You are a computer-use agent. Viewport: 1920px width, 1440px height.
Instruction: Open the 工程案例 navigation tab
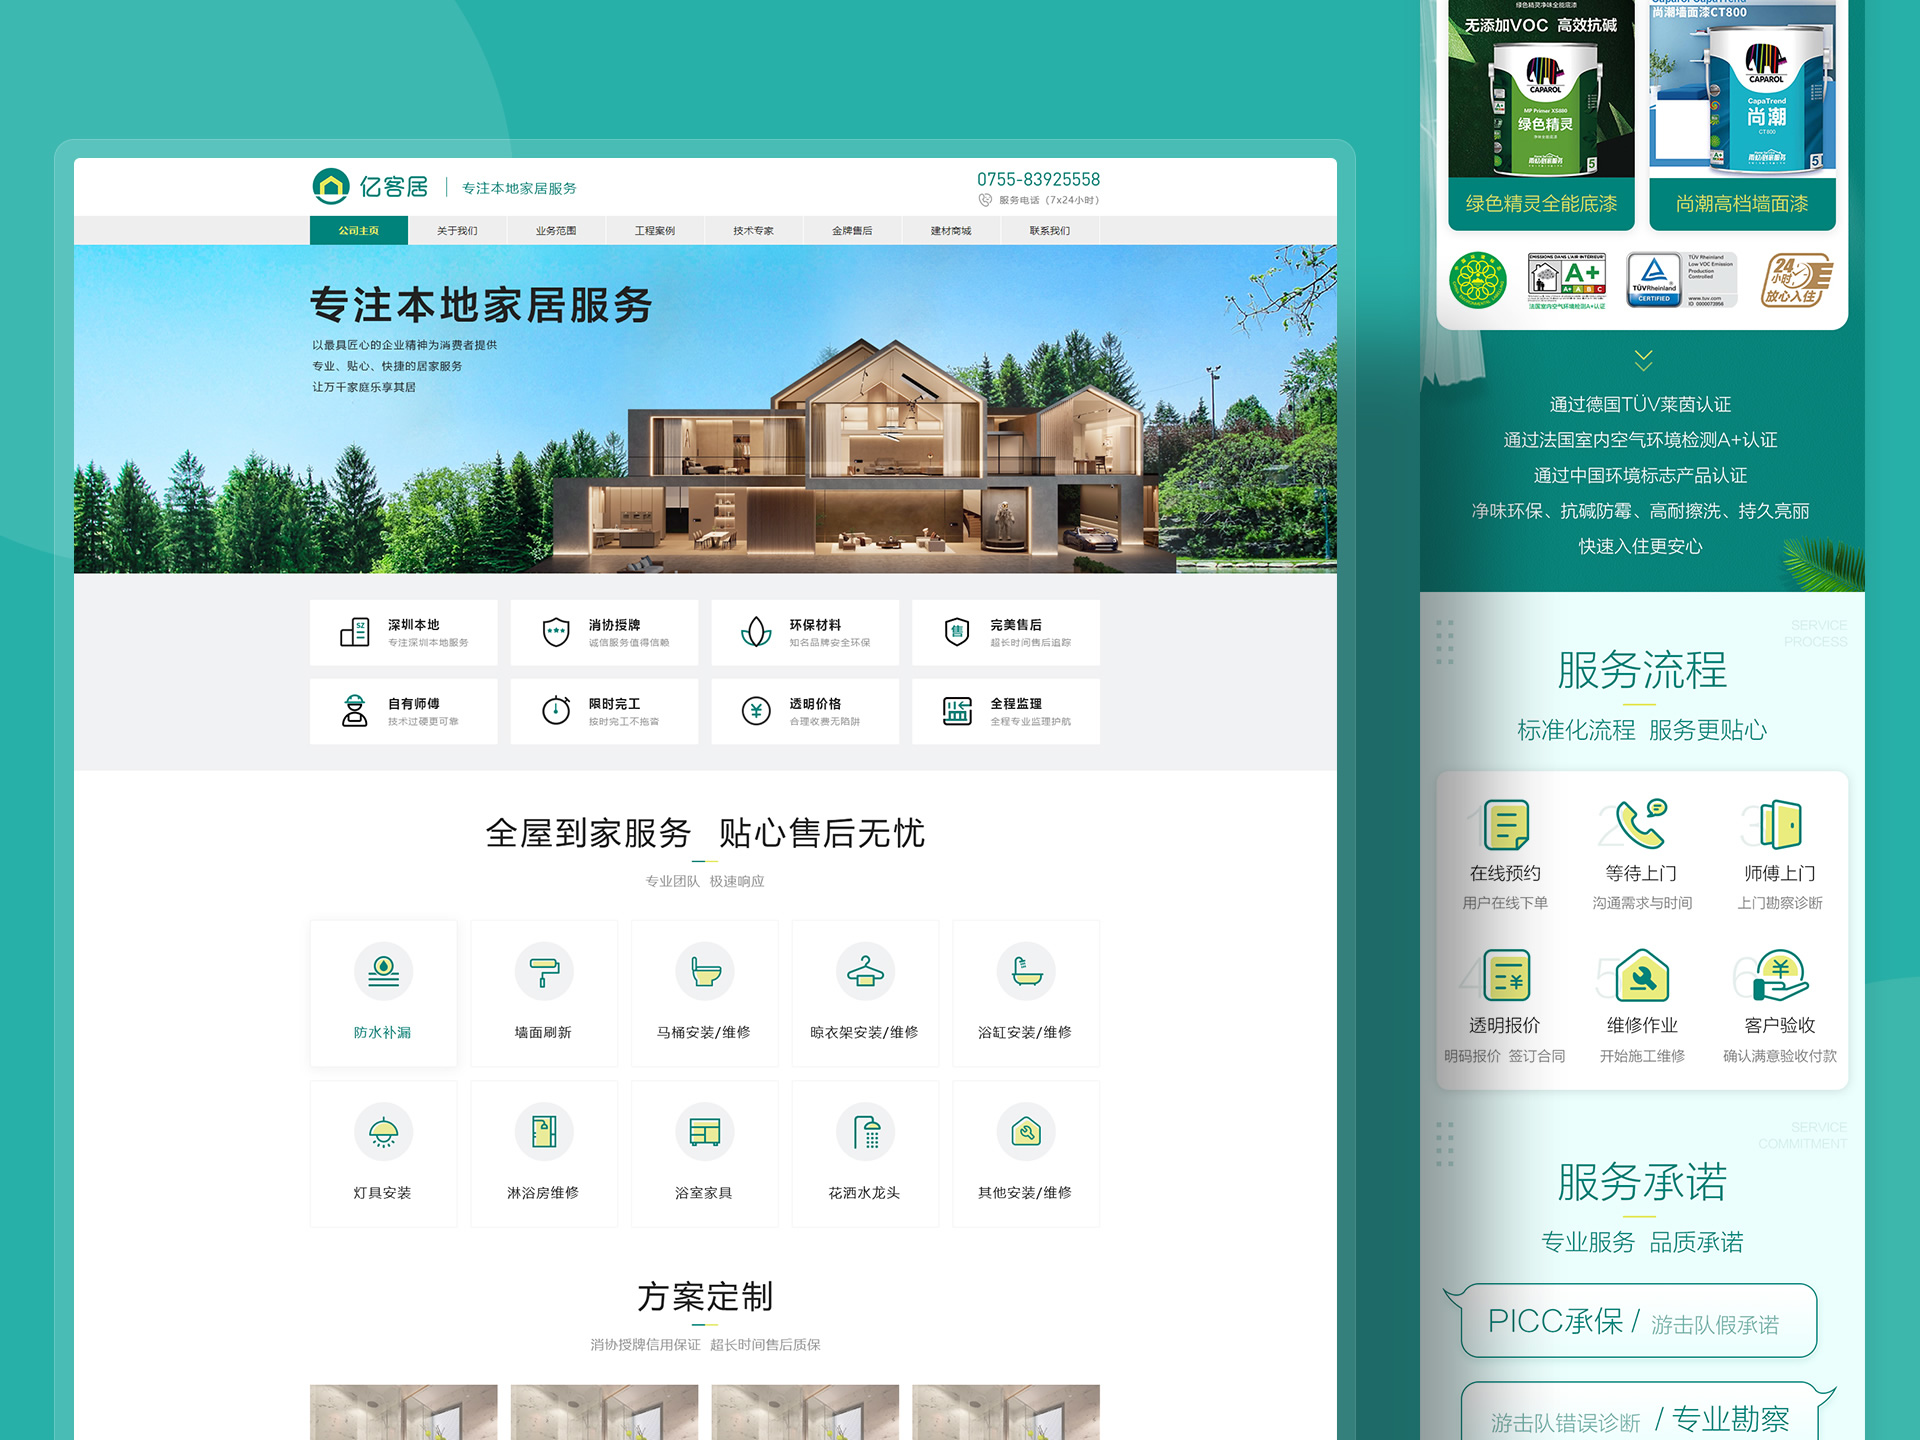coord(655,231)
